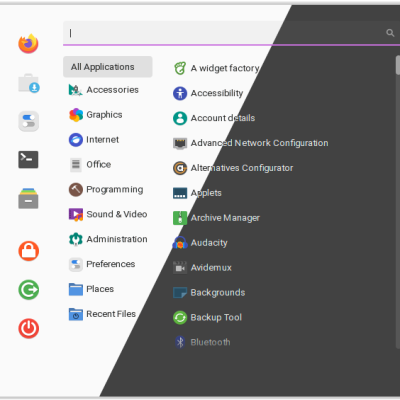
Task: Open 'Alternatives Configurator' by its label
Action: coord(242,168)
